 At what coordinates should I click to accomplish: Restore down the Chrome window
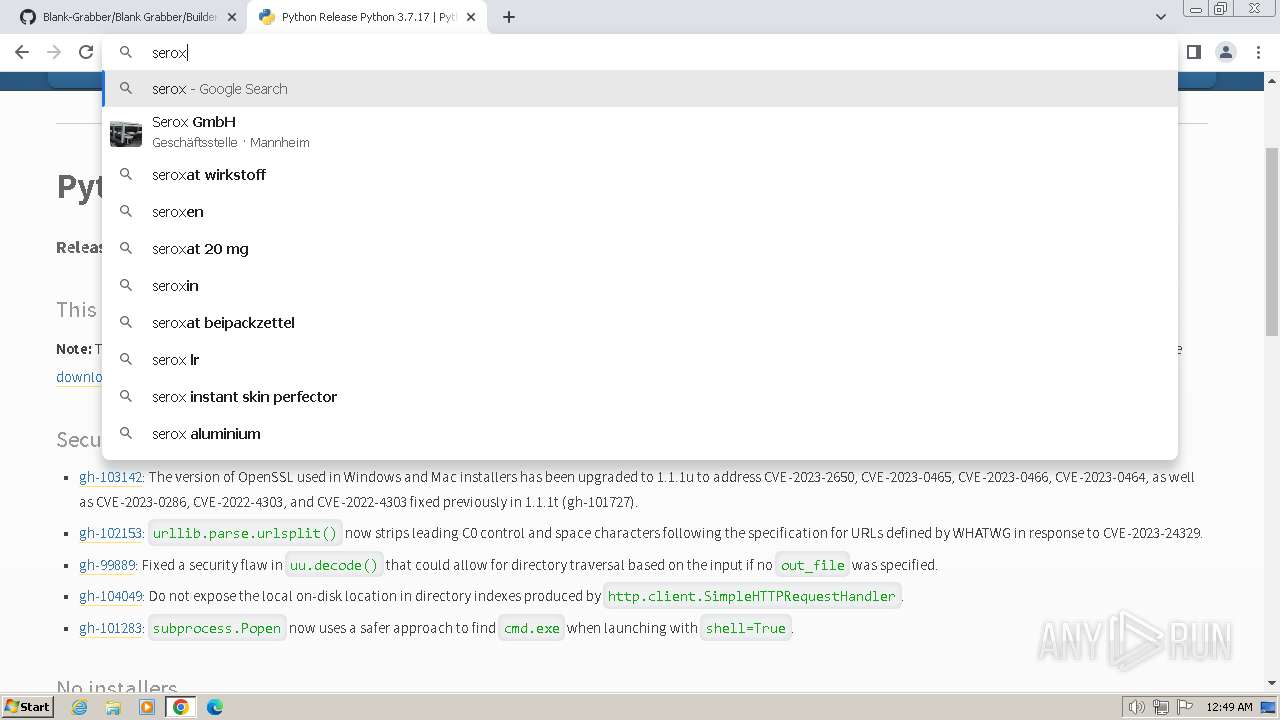[1221, 9]
